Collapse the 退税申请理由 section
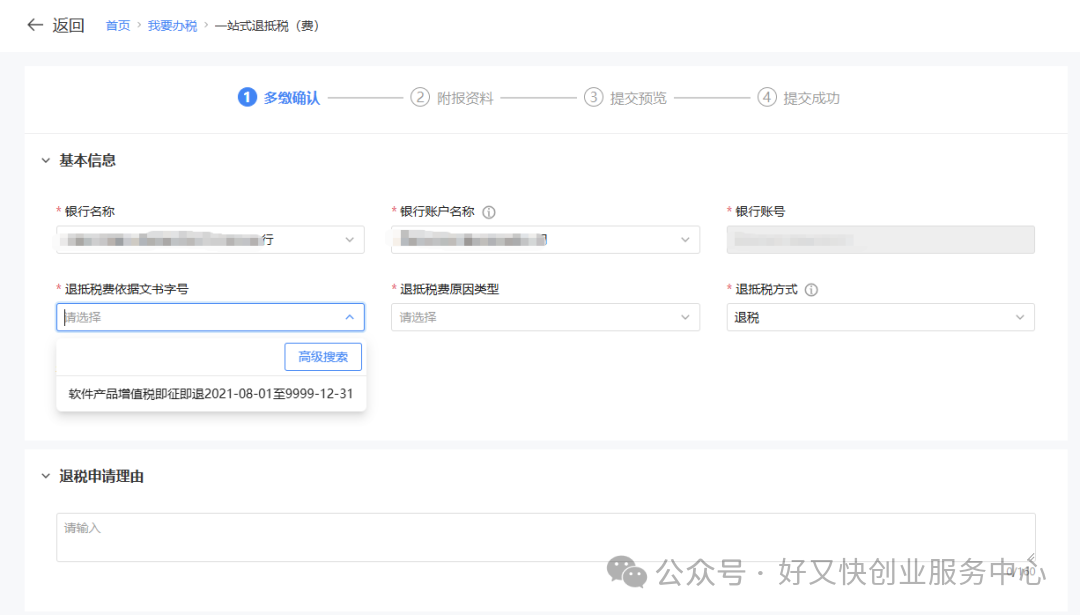The width and height of the screenshot is (1080, 615). (x=45, y=476)
